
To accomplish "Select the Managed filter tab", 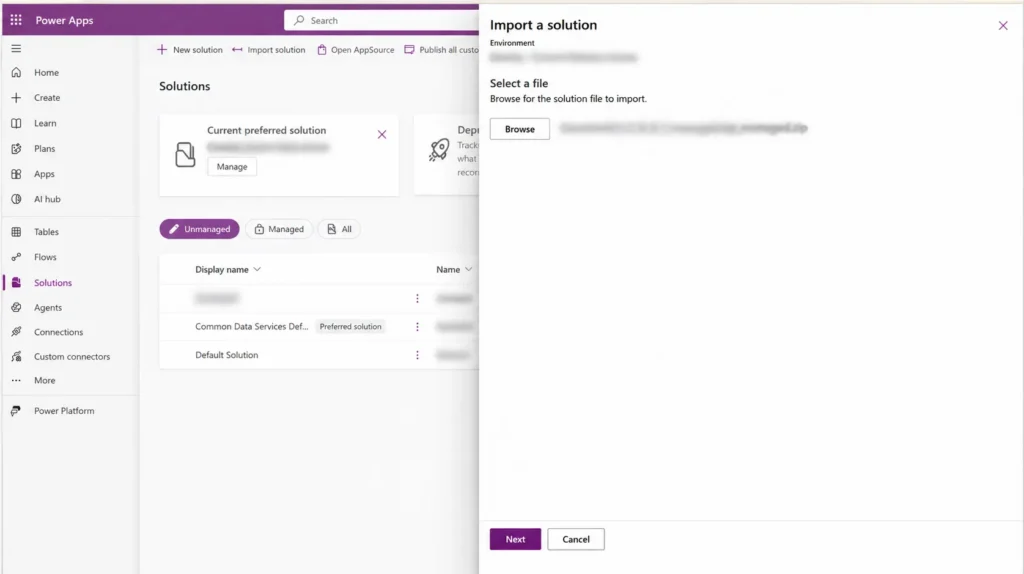I will tap(279, 229).
